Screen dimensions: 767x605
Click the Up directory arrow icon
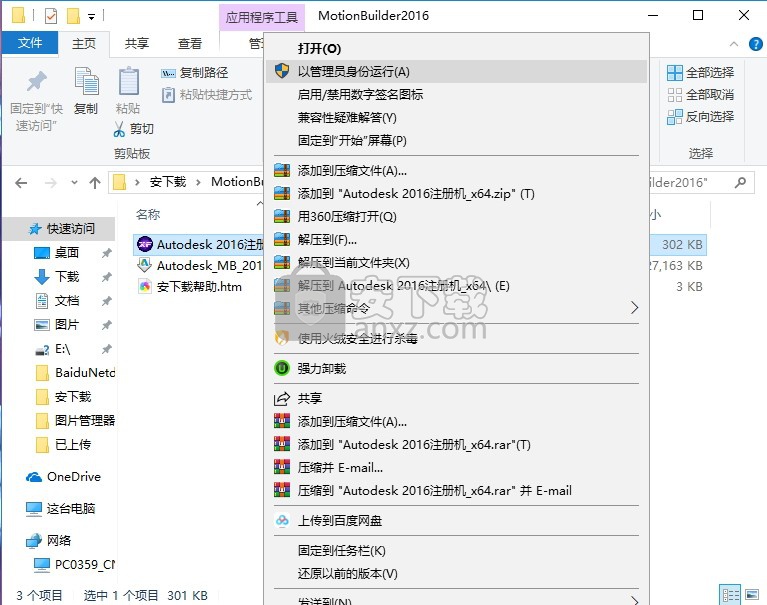pos(95,182)
